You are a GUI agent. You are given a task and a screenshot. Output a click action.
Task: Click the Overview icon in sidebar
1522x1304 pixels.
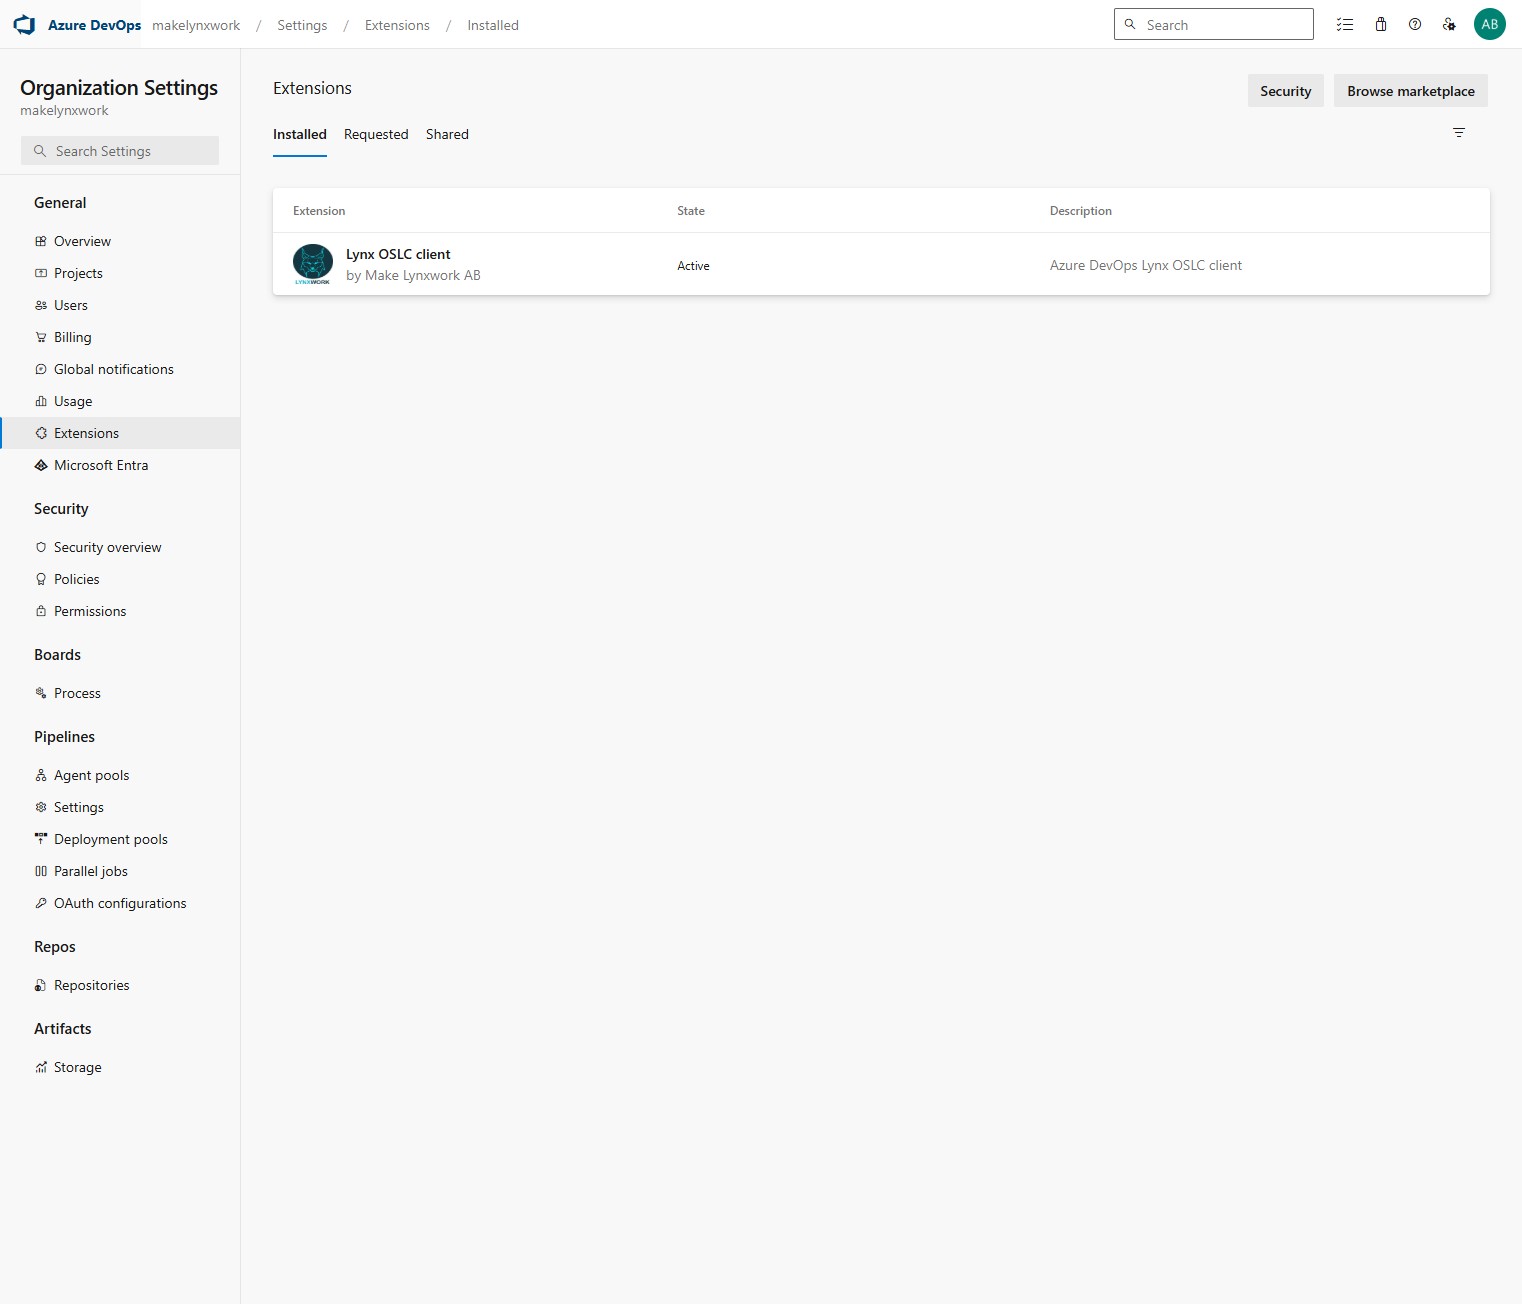tap(41, 241)
